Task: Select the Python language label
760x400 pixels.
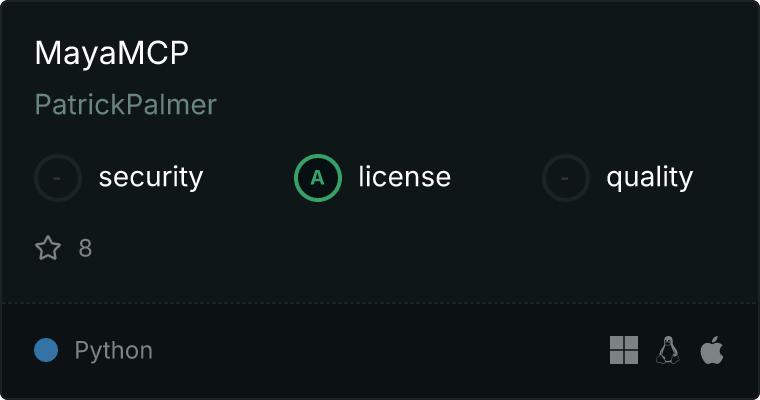Action: pos(113,351)
